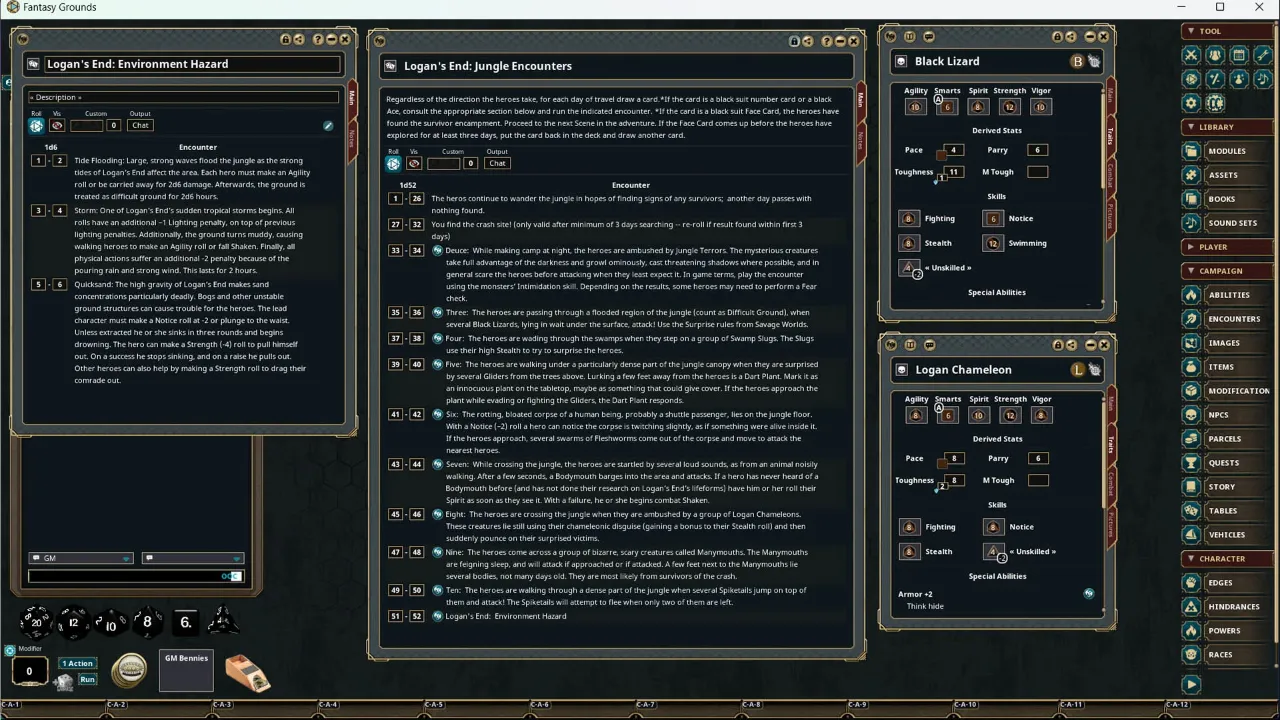Open the Images campaign list
Screen dimensions: 1280x720
(x=1228, y=343)
